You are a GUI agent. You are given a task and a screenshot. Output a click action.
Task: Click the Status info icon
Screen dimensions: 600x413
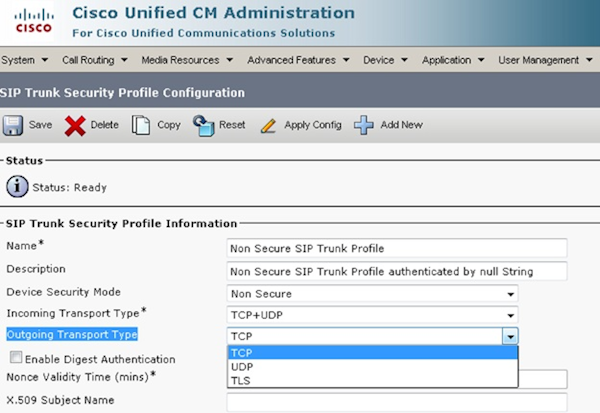[x=17, y=187]
